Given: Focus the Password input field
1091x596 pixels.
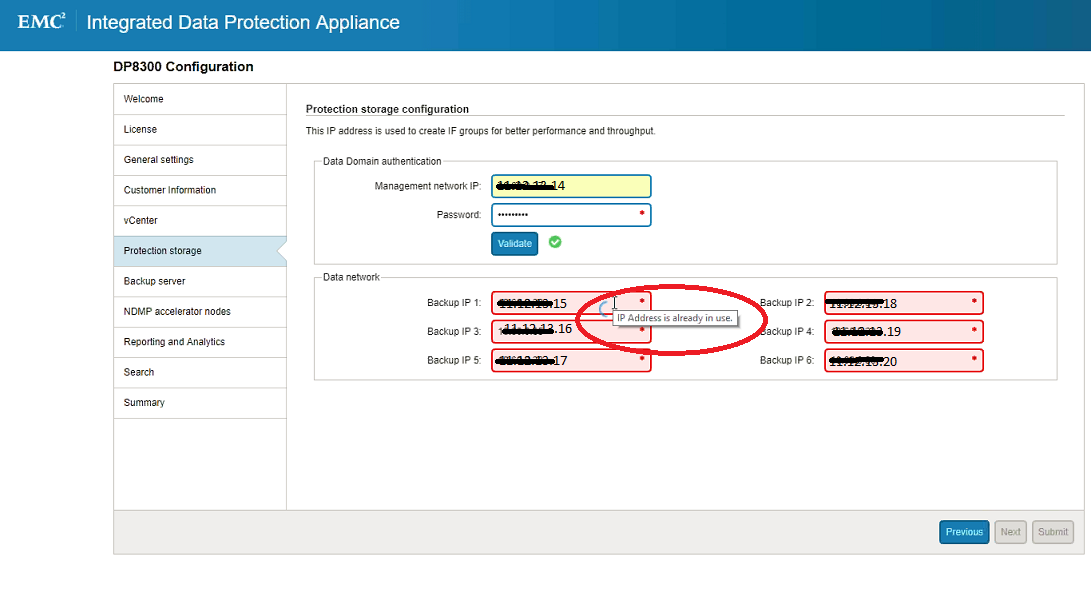Looking at the screenshot, I should (x=570, y=215).
